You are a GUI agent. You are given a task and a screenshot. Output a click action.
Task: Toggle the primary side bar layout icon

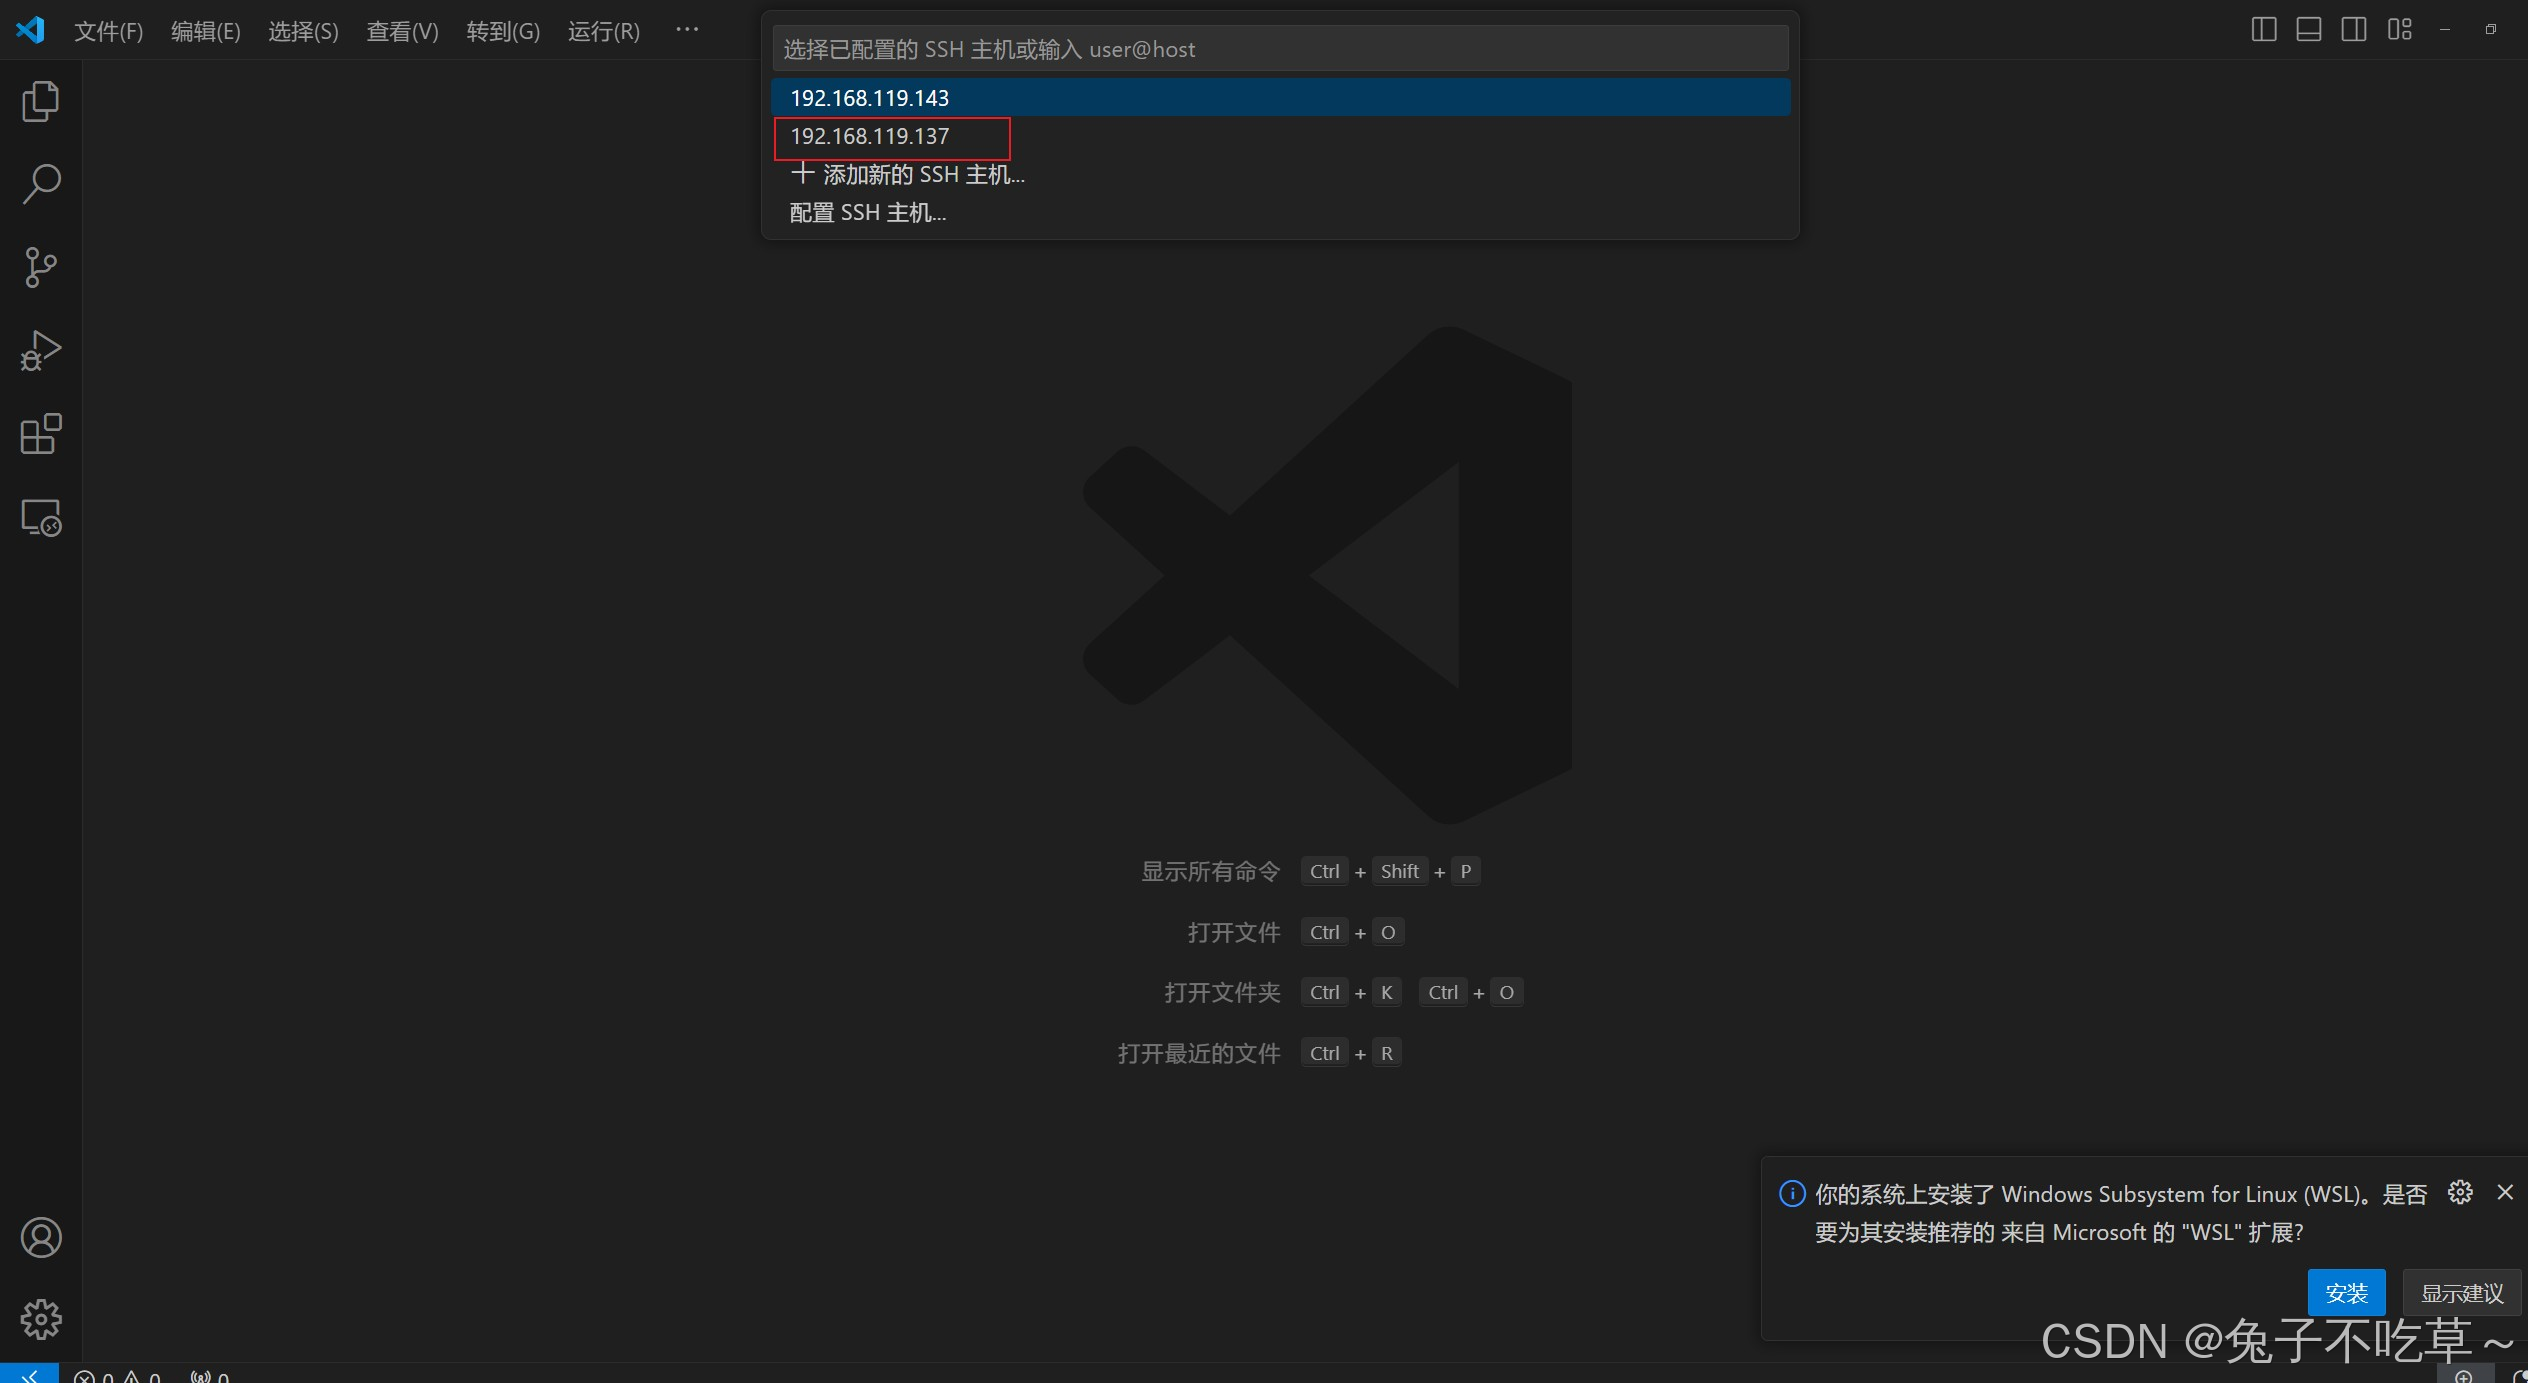pyautogui.click(x=2264, y=30)
